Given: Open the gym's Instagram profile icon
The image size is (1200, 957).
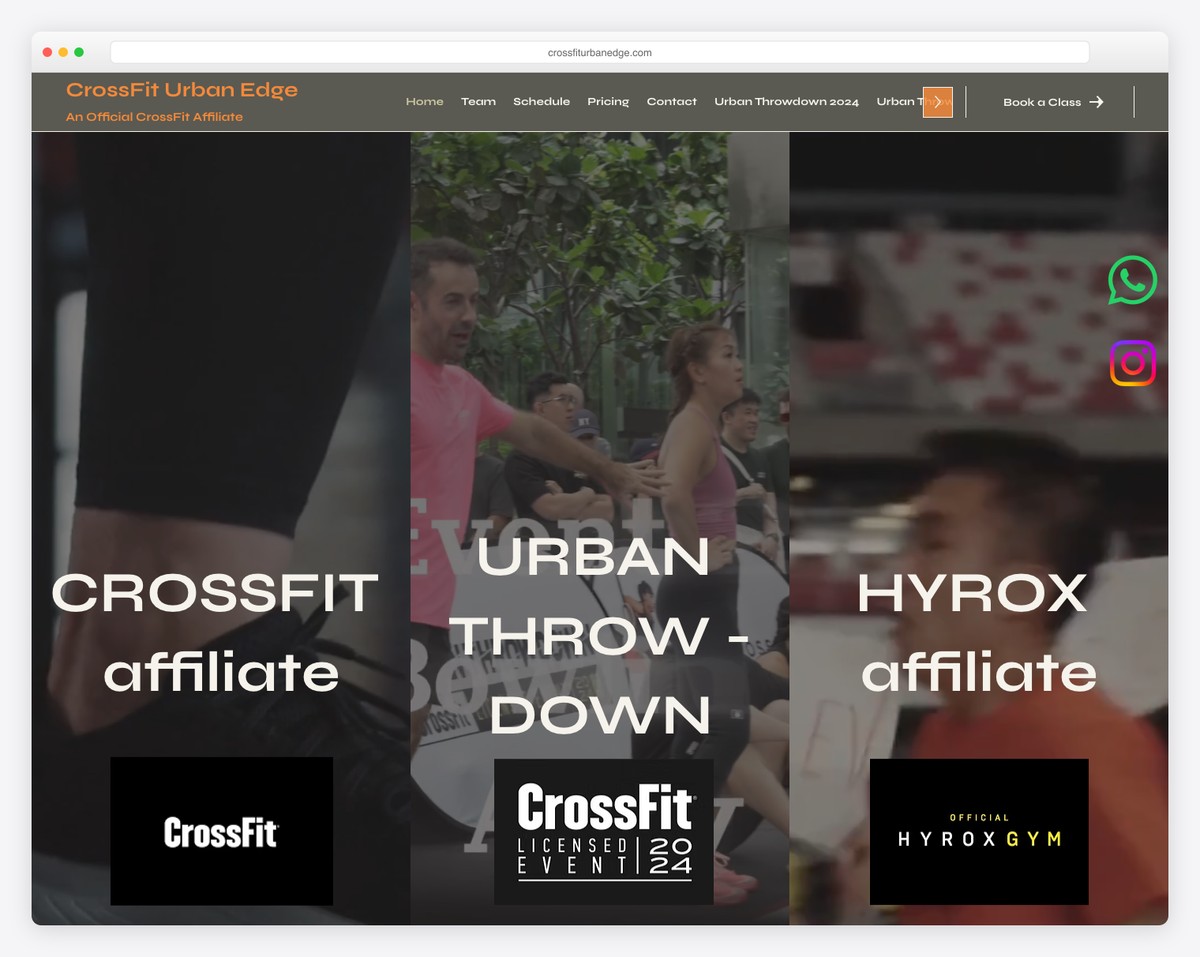Looking at the screenshot, I should [x=1132, y=363].
